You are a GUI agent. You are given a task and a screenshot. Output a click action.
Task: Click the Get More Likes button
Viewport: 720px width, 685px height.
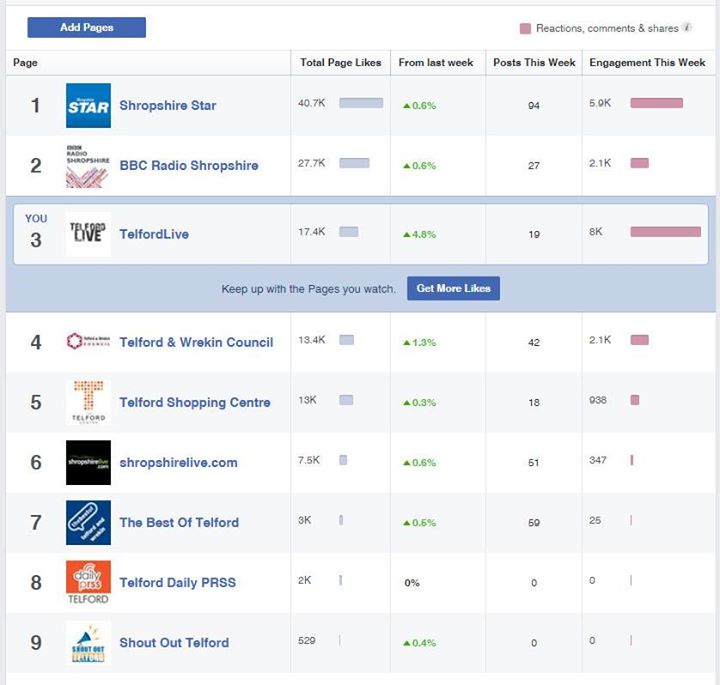tap(453, 288)
